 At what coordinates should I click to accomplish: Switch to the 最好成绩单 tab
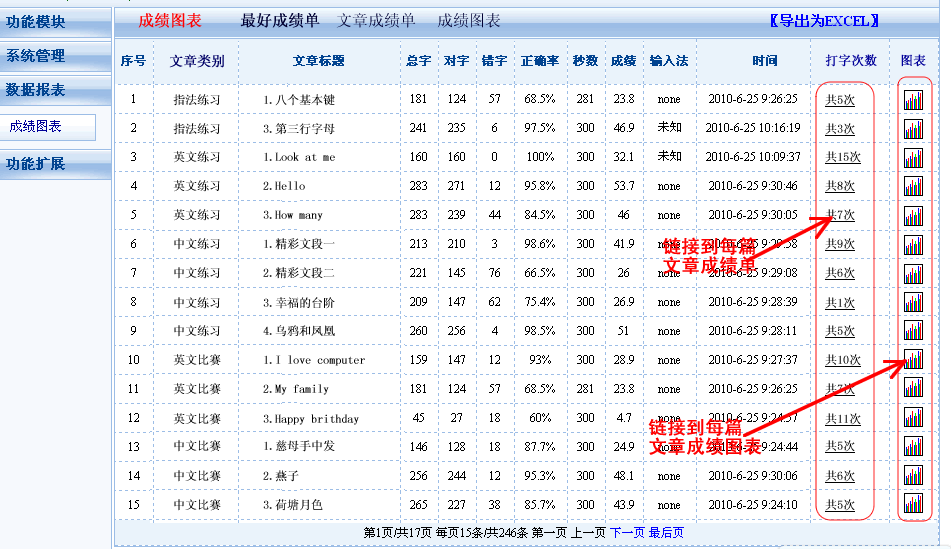click(280, 21)
